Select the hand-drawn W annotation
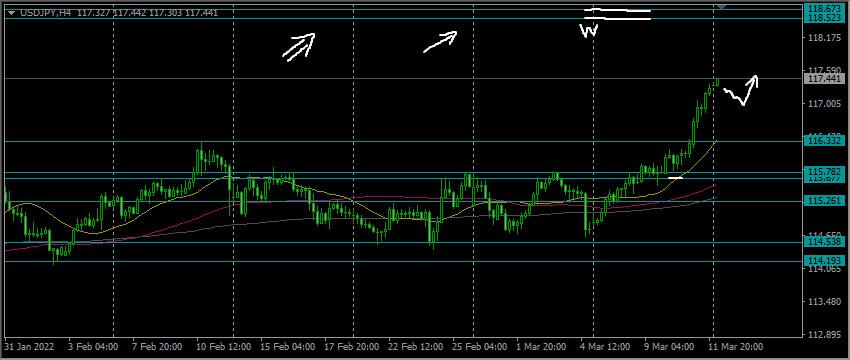Image resolution: width=850 pixels, height=360 pixels. [x=589, y=31]
